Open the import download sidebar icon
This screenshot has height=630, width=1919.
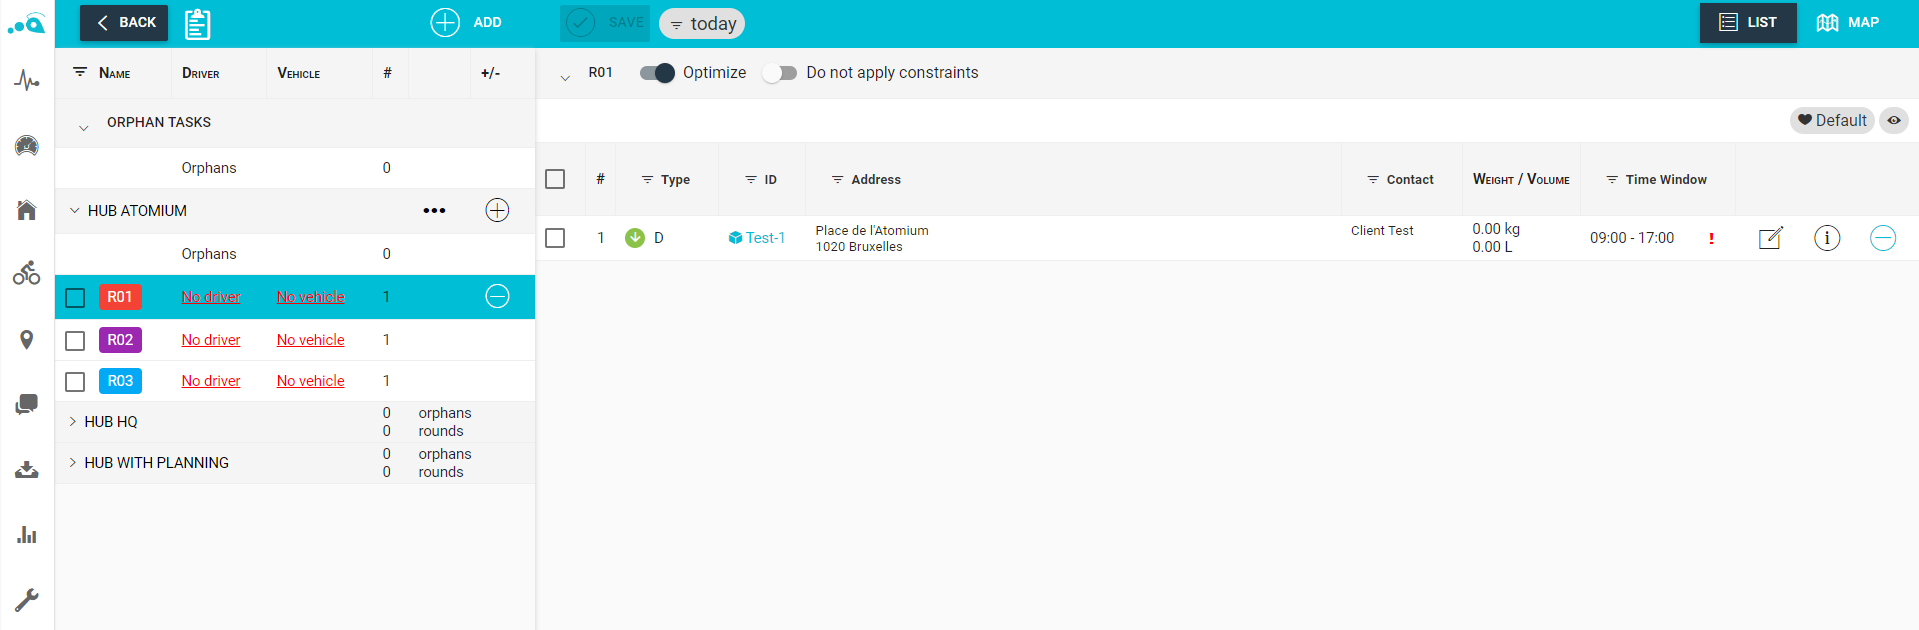pyautogui.click(x=27, y=469)
